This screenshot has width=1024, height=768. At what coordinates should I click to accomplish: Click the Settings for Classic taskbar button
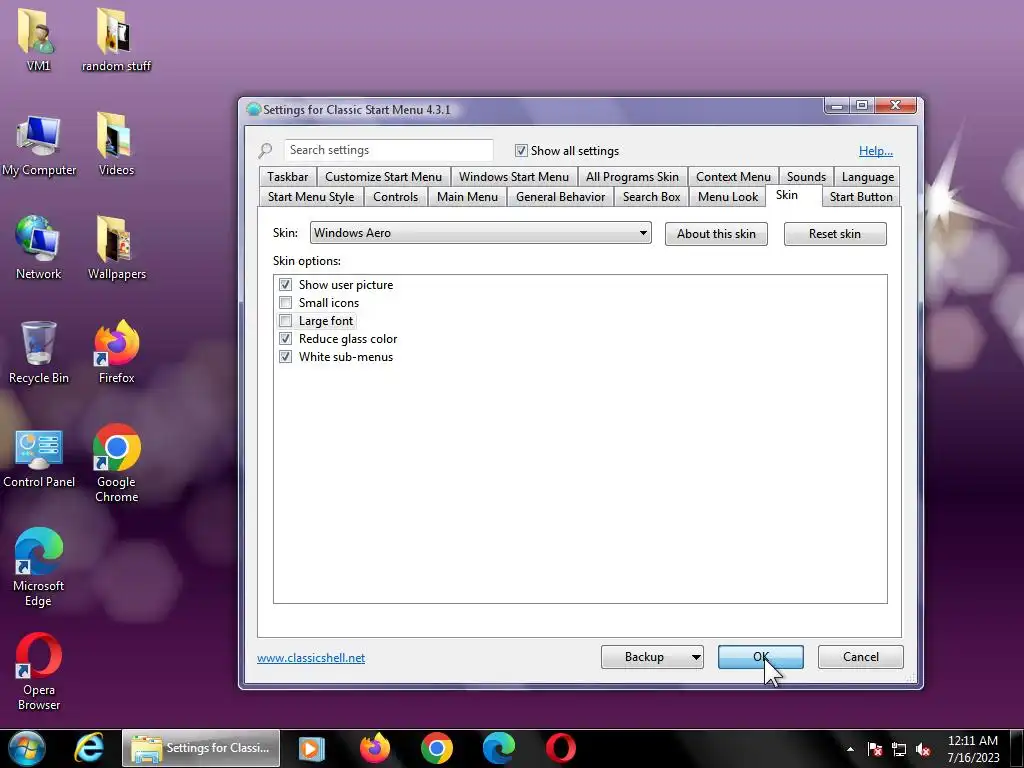200,748
